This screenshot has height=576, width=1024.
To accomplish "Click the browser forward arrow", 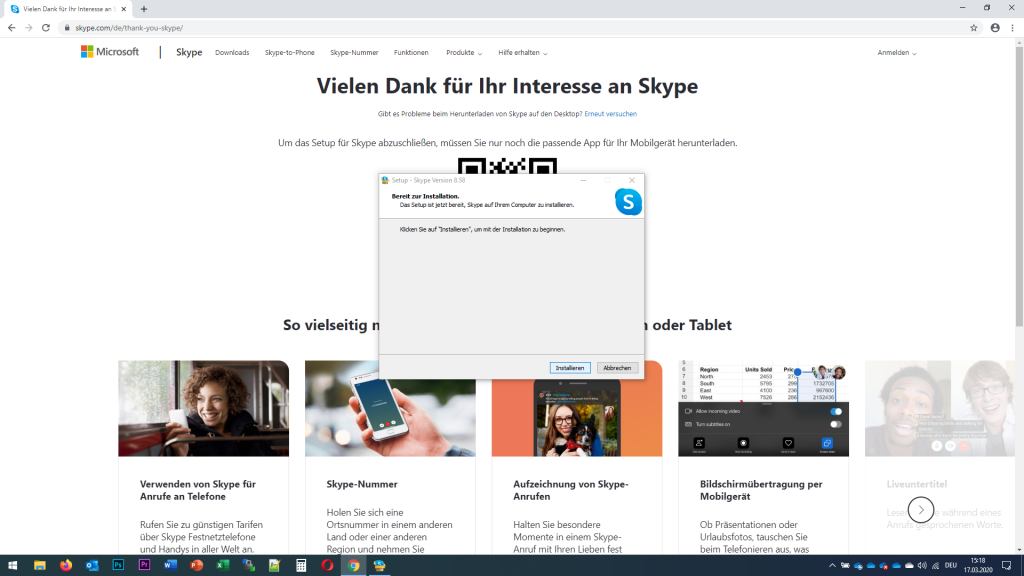I will coord(29,28).
